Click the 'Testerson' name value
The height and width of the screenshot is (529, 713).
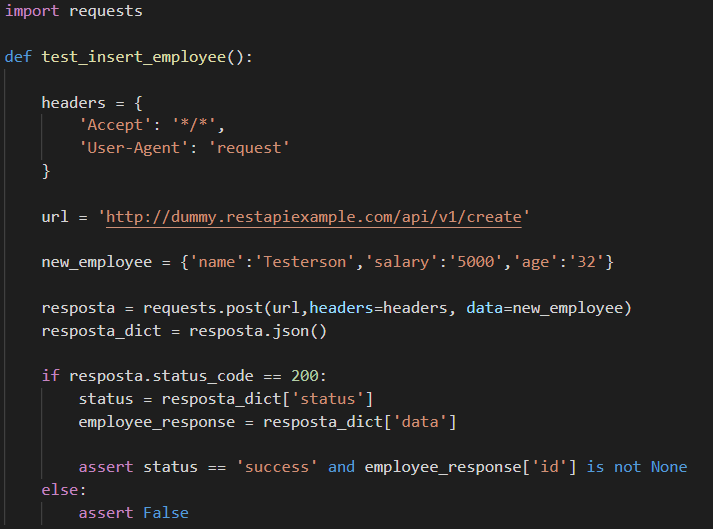pyautogui.click(x=305, y=262)
